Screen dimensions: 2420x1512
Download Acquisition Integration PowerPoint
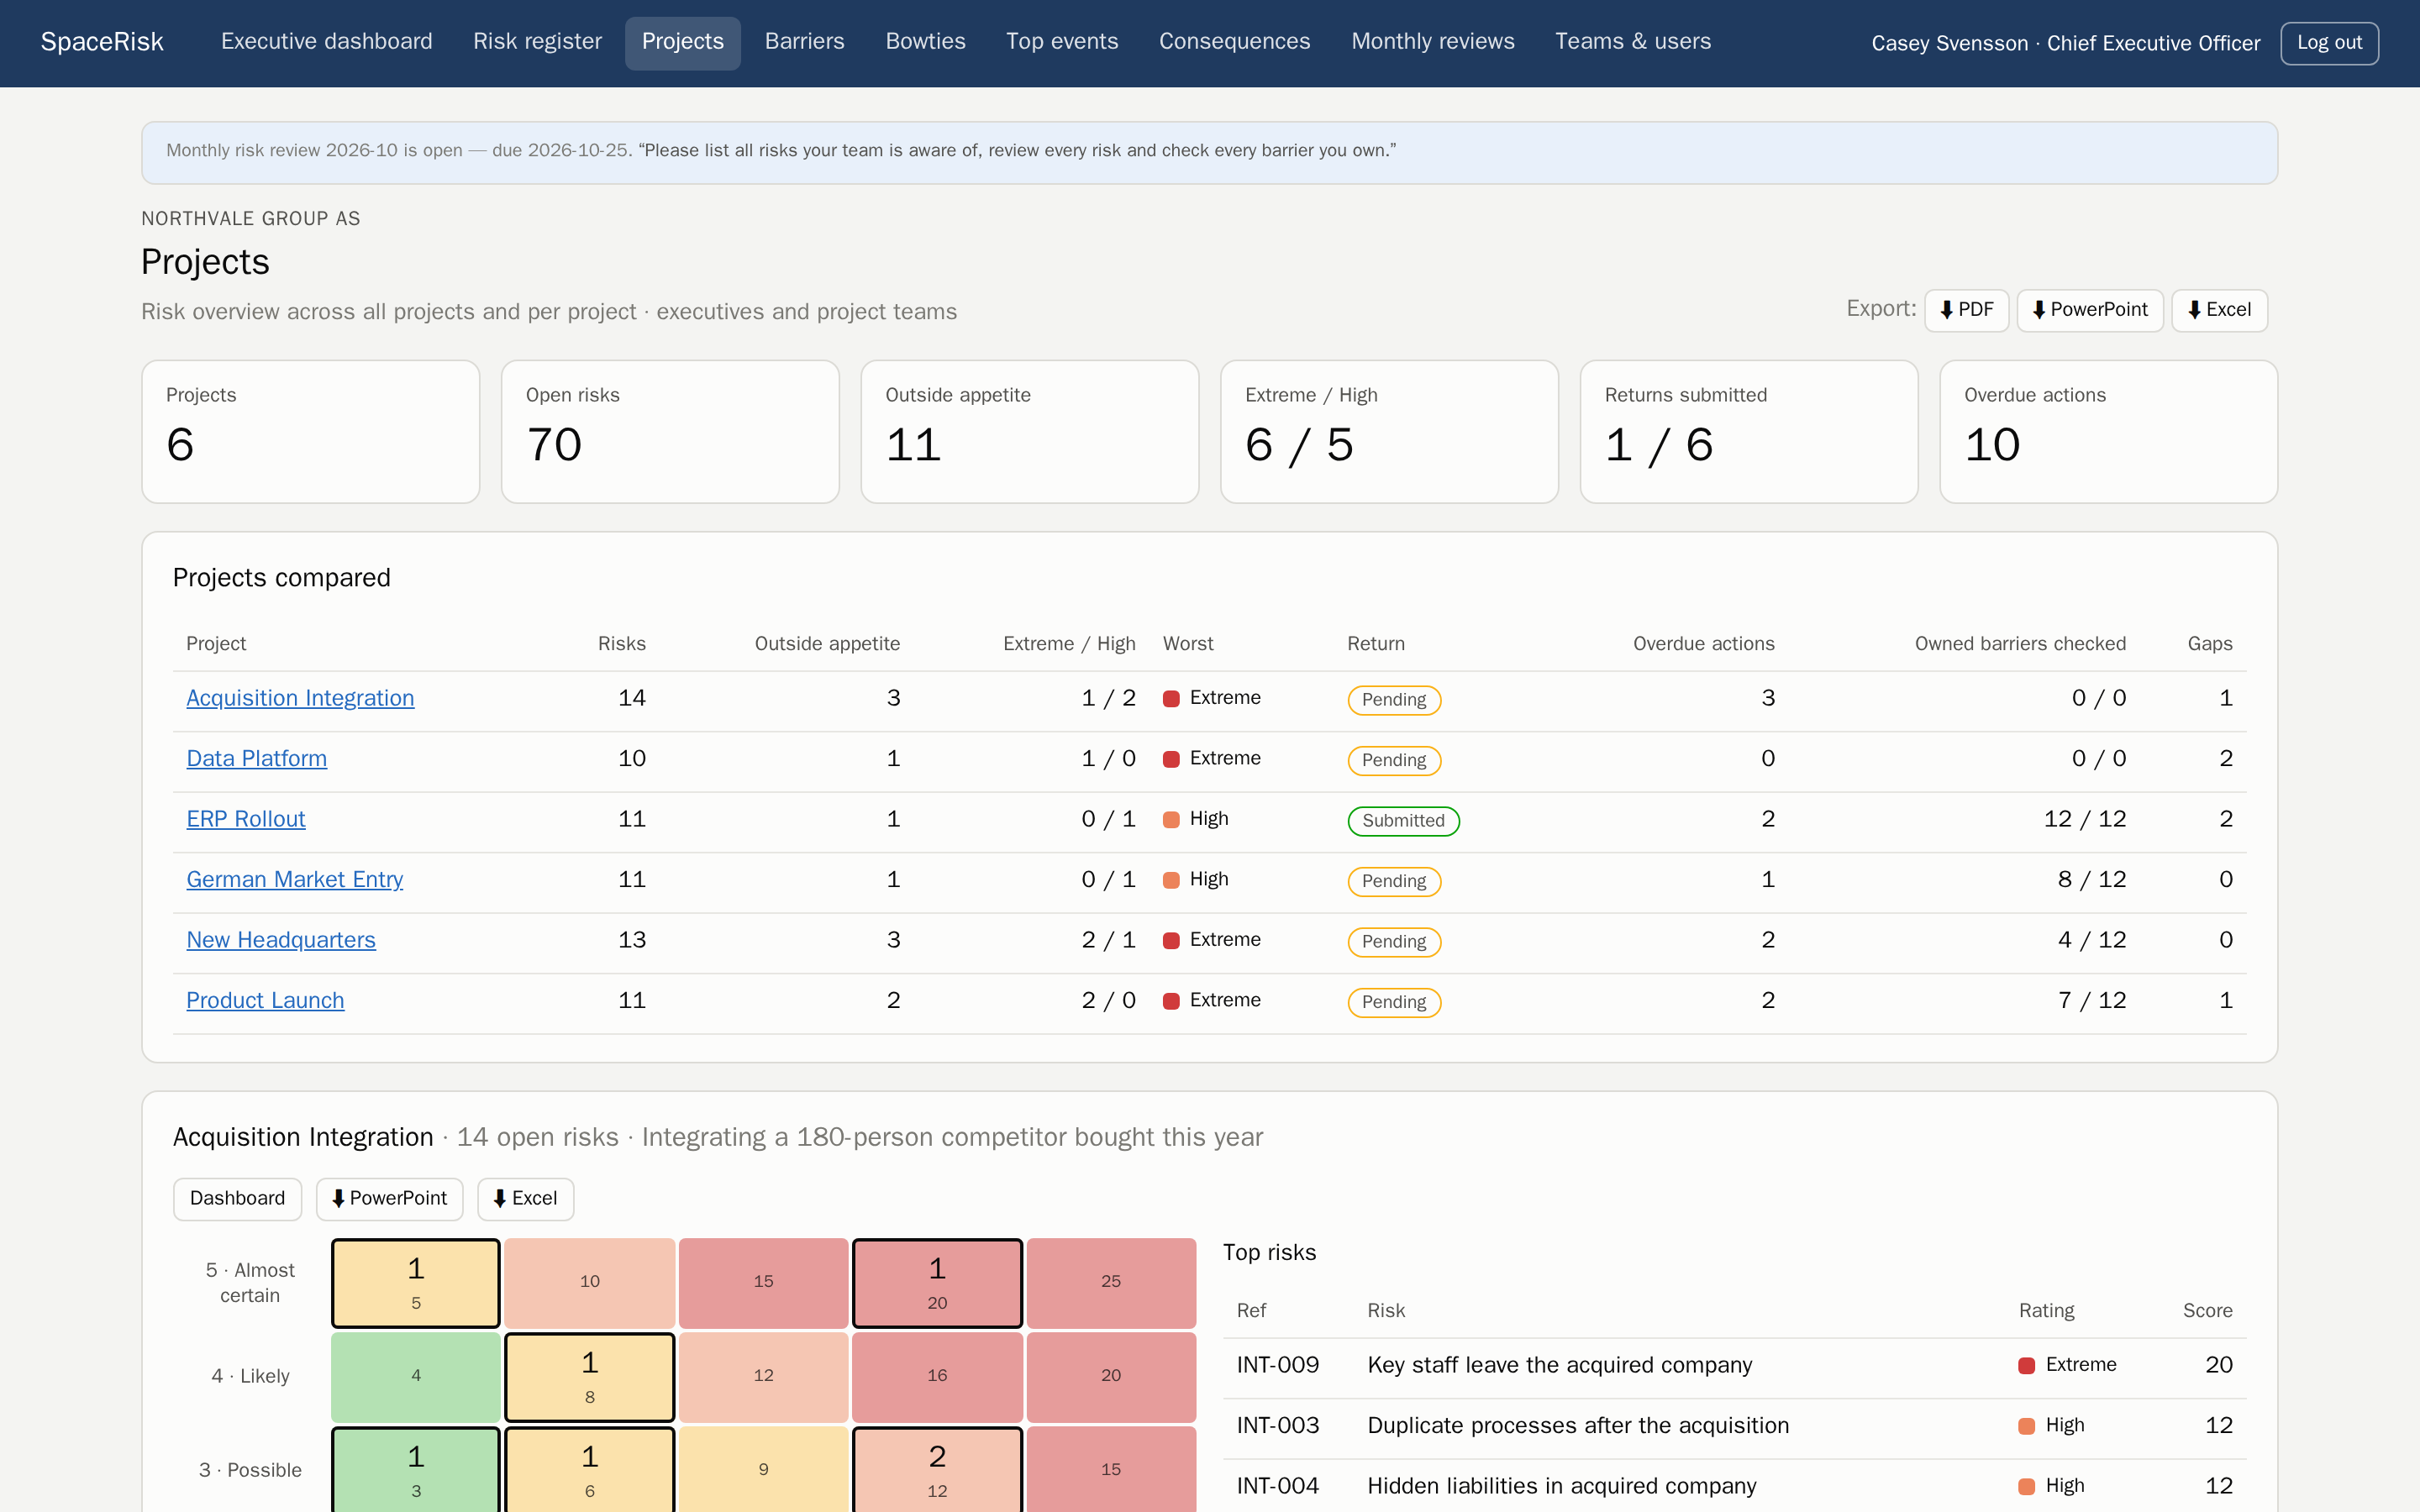click(390, 1198)
